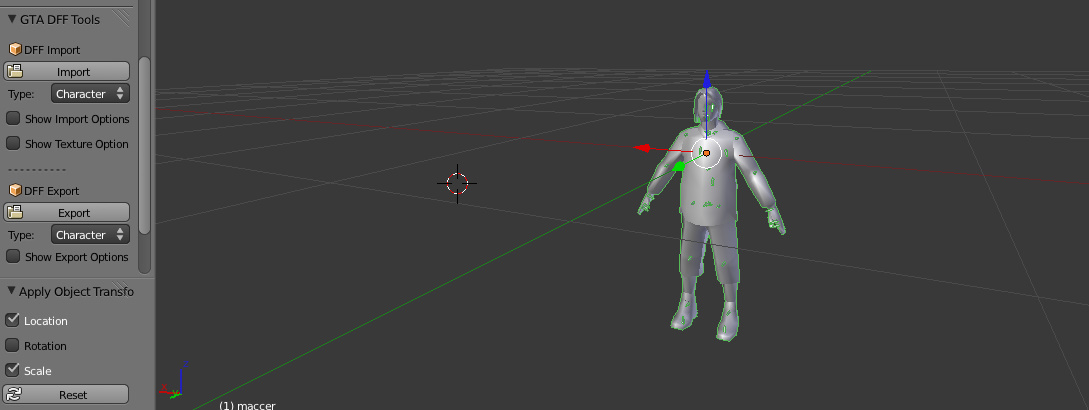Collapse the GTA DFF Tools panel
This screenshot has height=410, width=1089.
[x=12, y=19]
